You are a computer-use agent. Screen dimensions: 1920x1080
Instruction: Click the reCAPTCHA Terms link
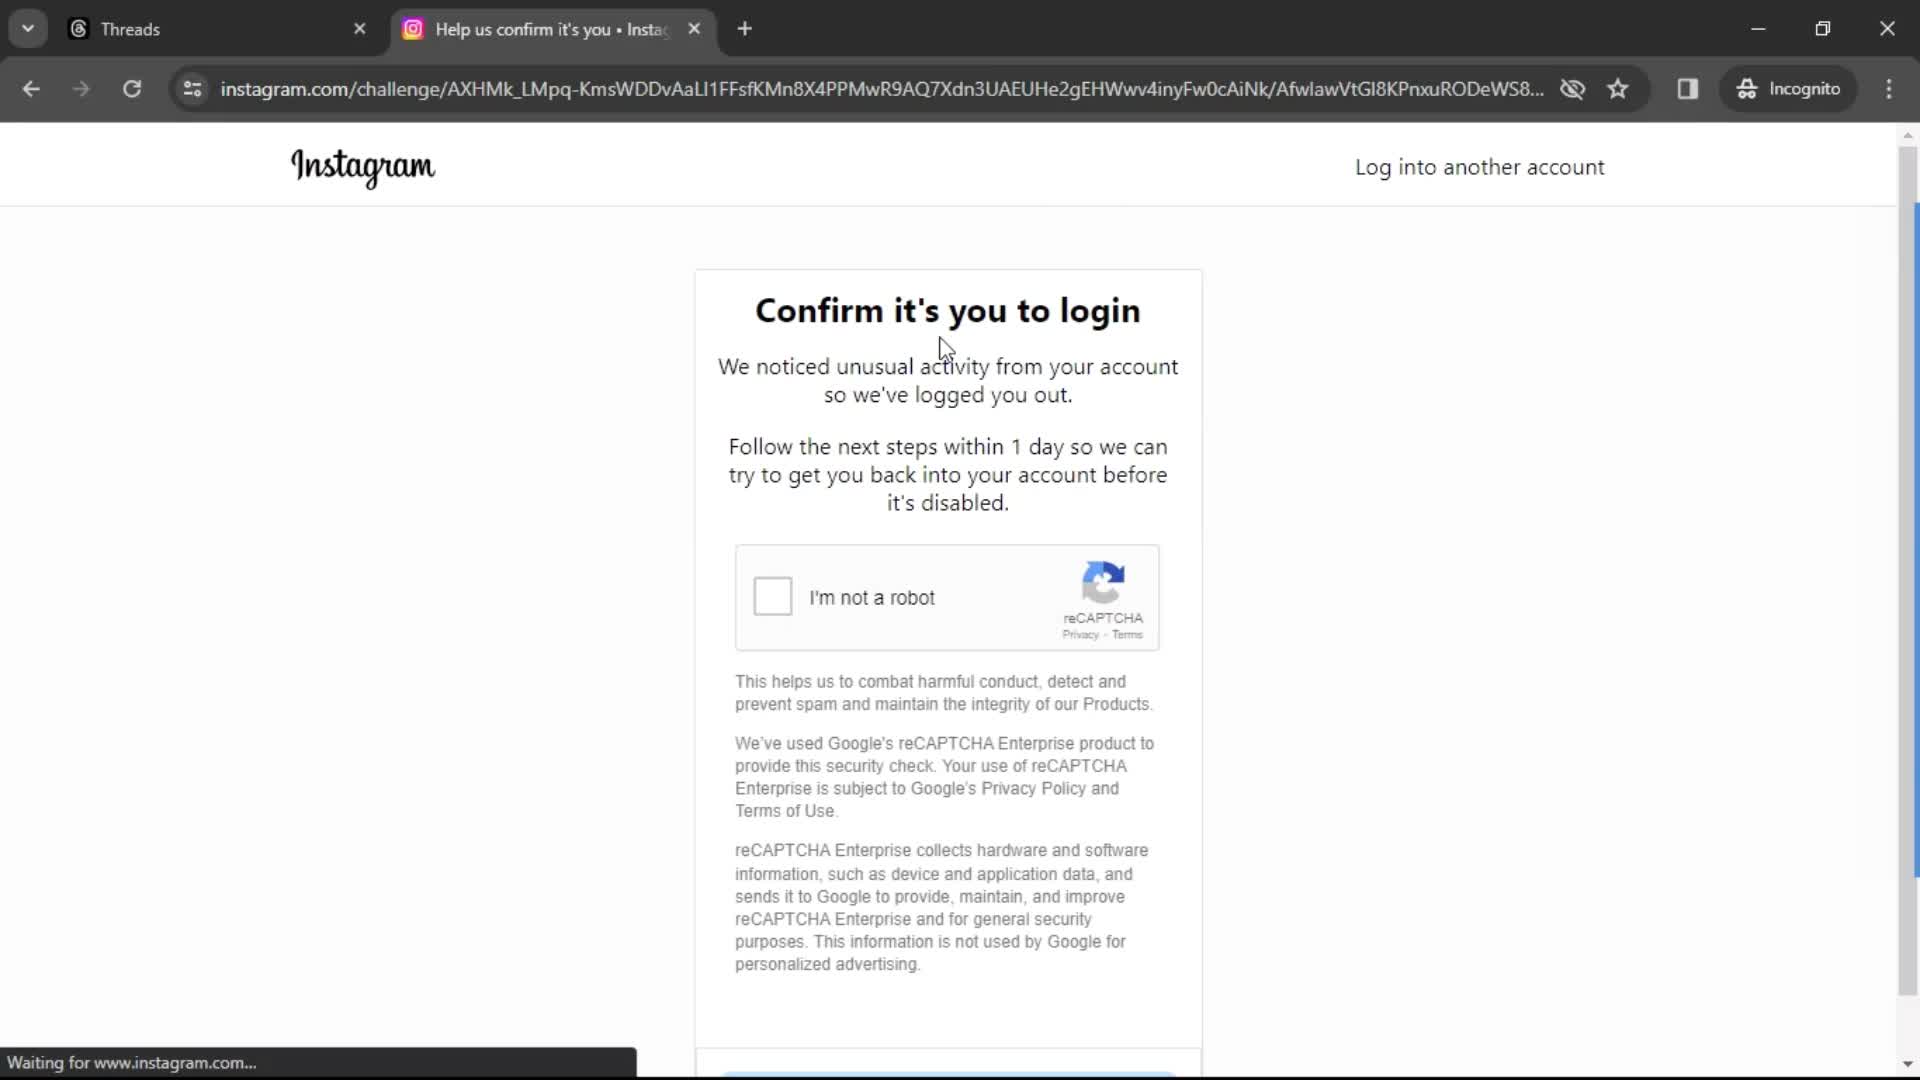pyautogui.click(x=1127, y=634)
